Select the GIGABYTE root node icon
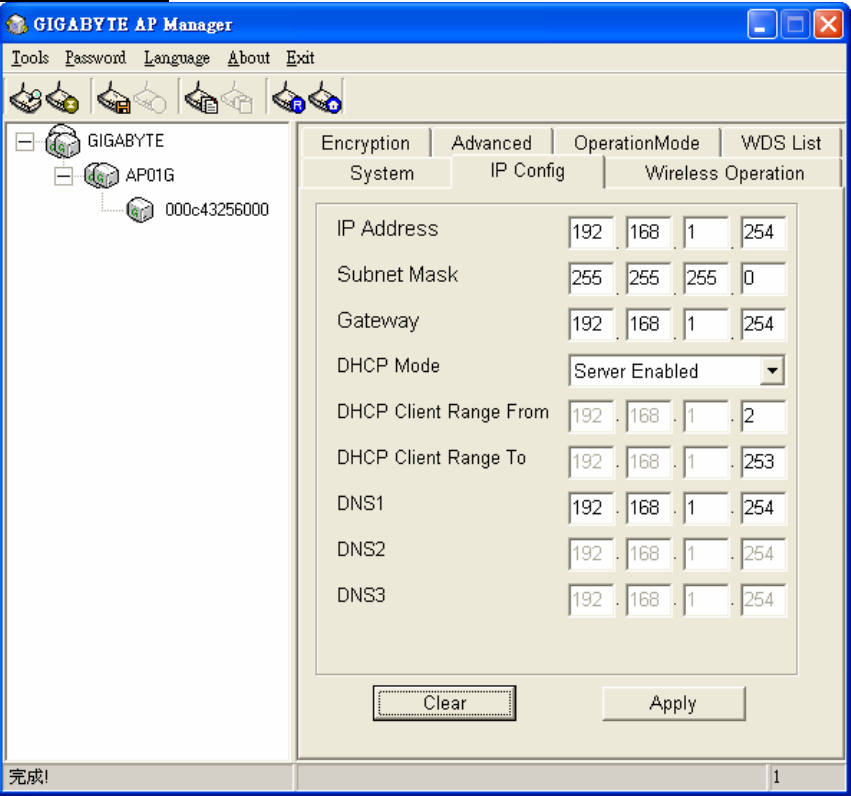This screenshot has width=851, height=796. click(63, 141)
